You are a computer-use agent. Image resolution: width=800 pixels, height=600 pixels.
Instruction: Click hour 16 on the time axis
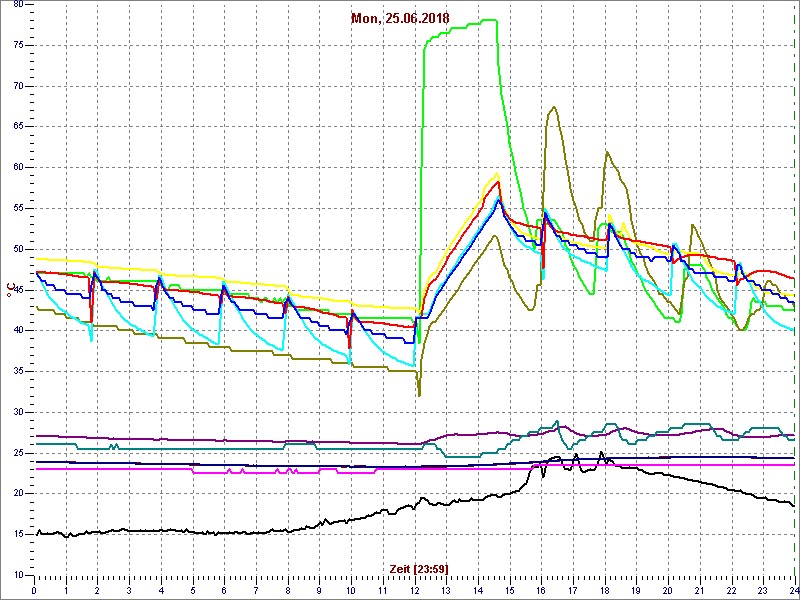[541, 590]
